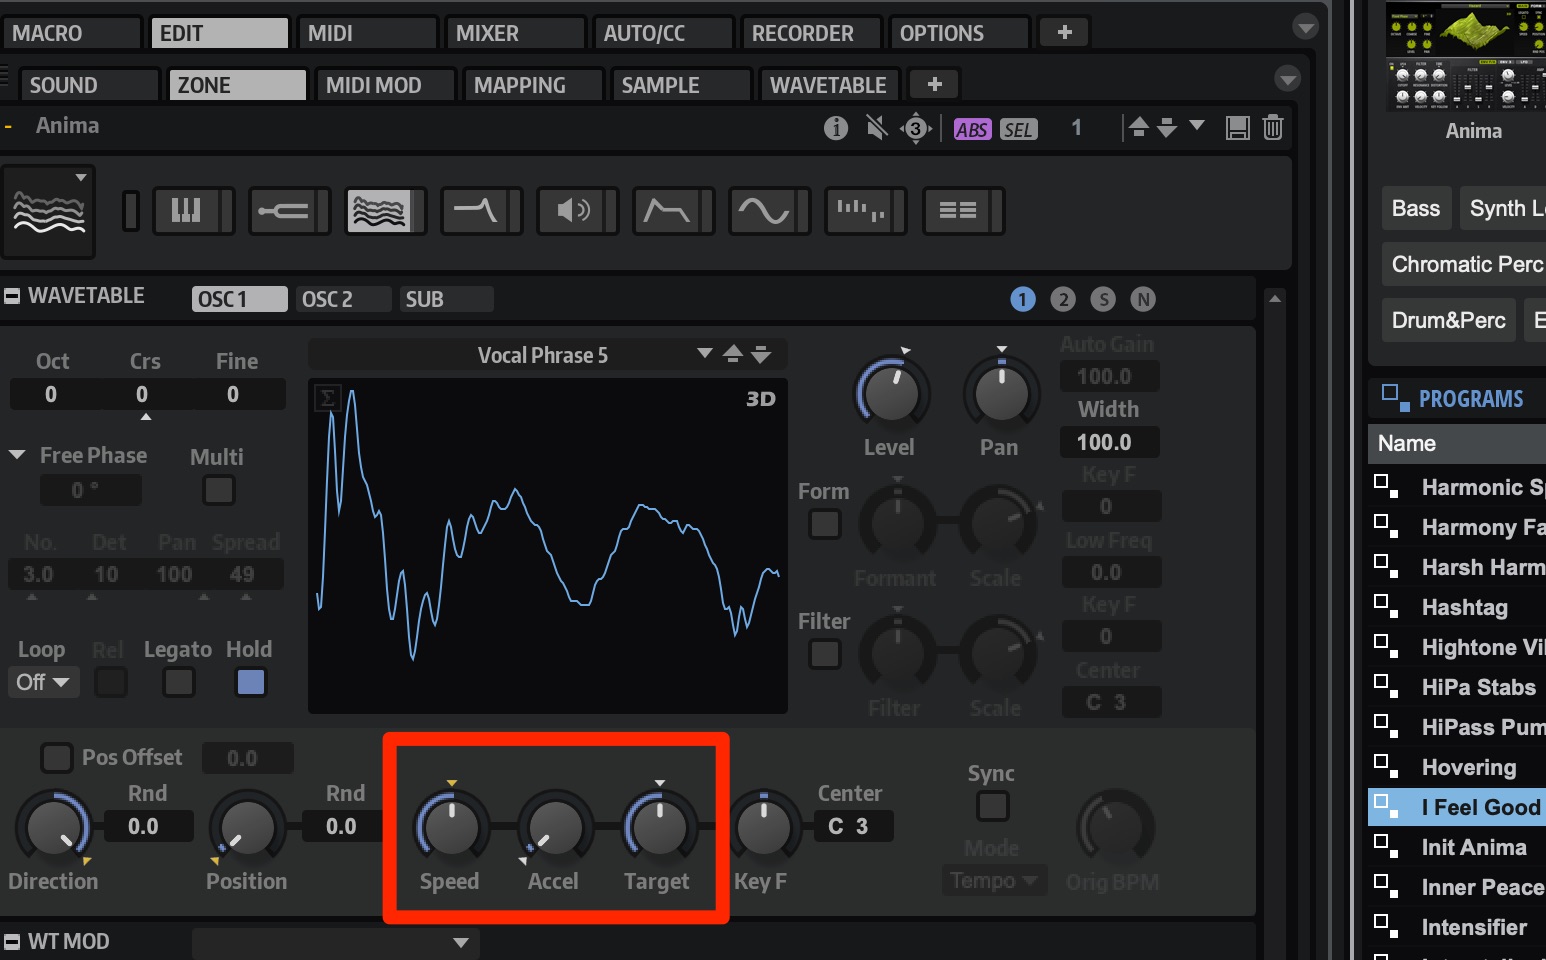Click the Sigma icon in waveform display
This screenshot has height=960, width=1546.
coord(327,398)
